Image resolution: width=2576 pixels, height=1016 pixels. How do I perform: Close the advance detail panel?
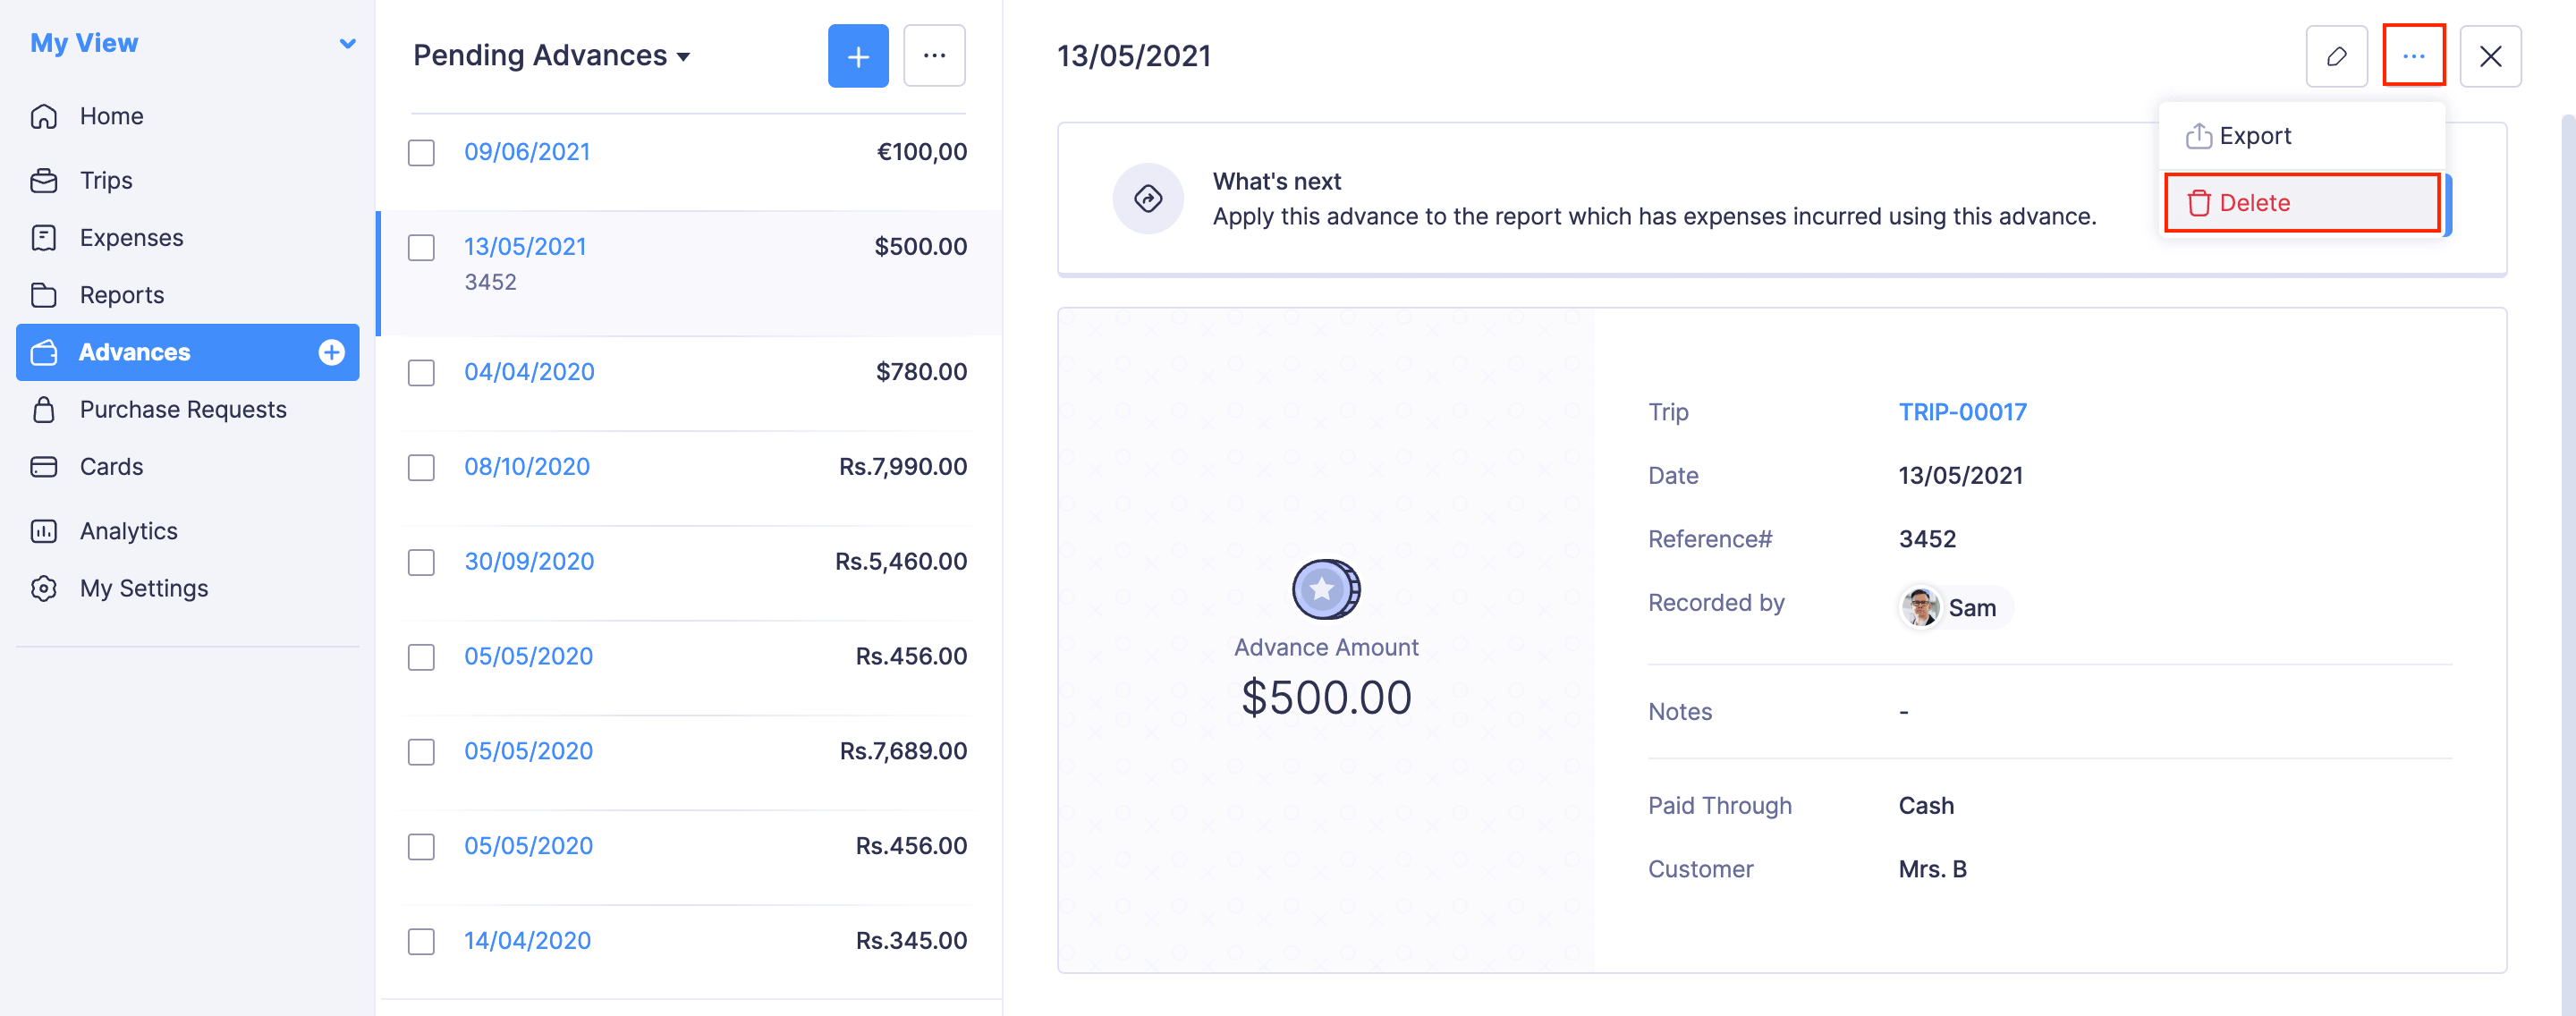click(x=2490, y=56)
